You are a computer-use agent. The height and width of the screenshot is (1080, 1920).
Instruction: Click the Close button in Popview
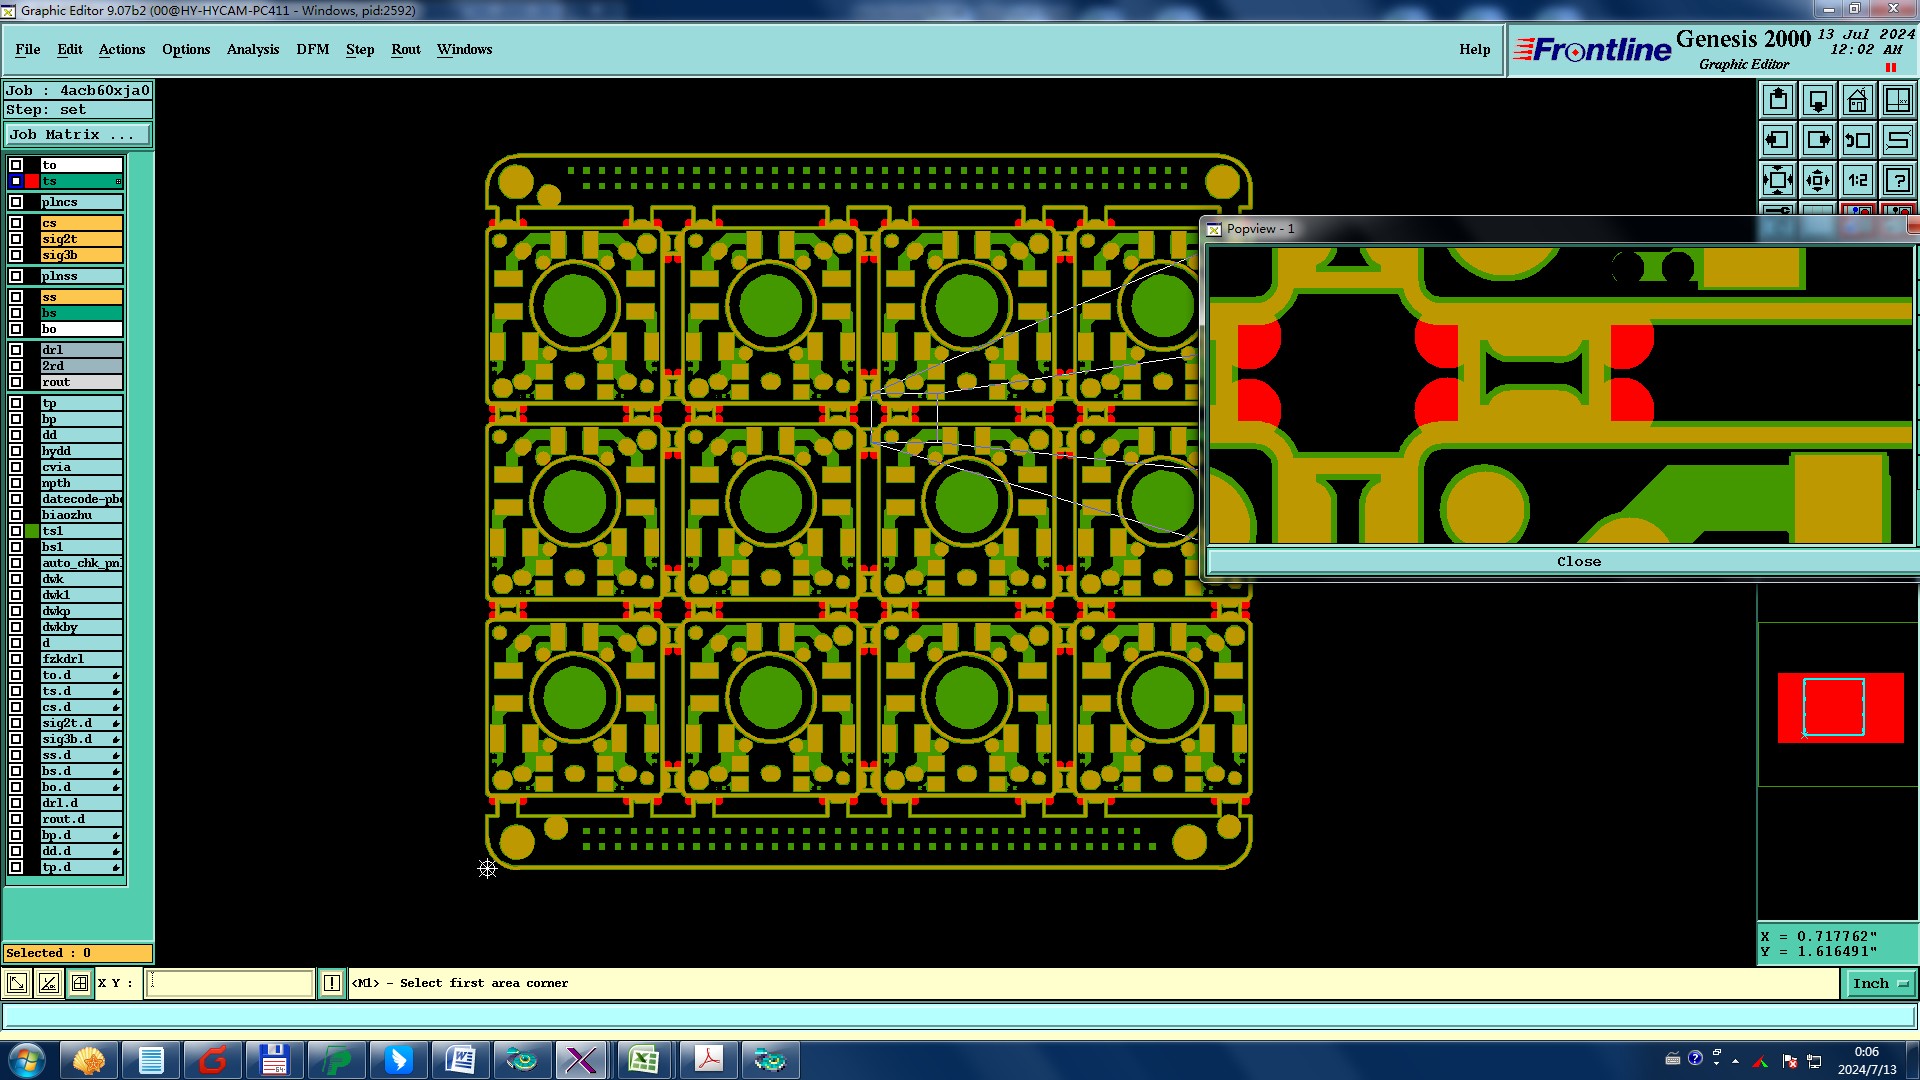pyautogui.click(x=1578, y=561)
